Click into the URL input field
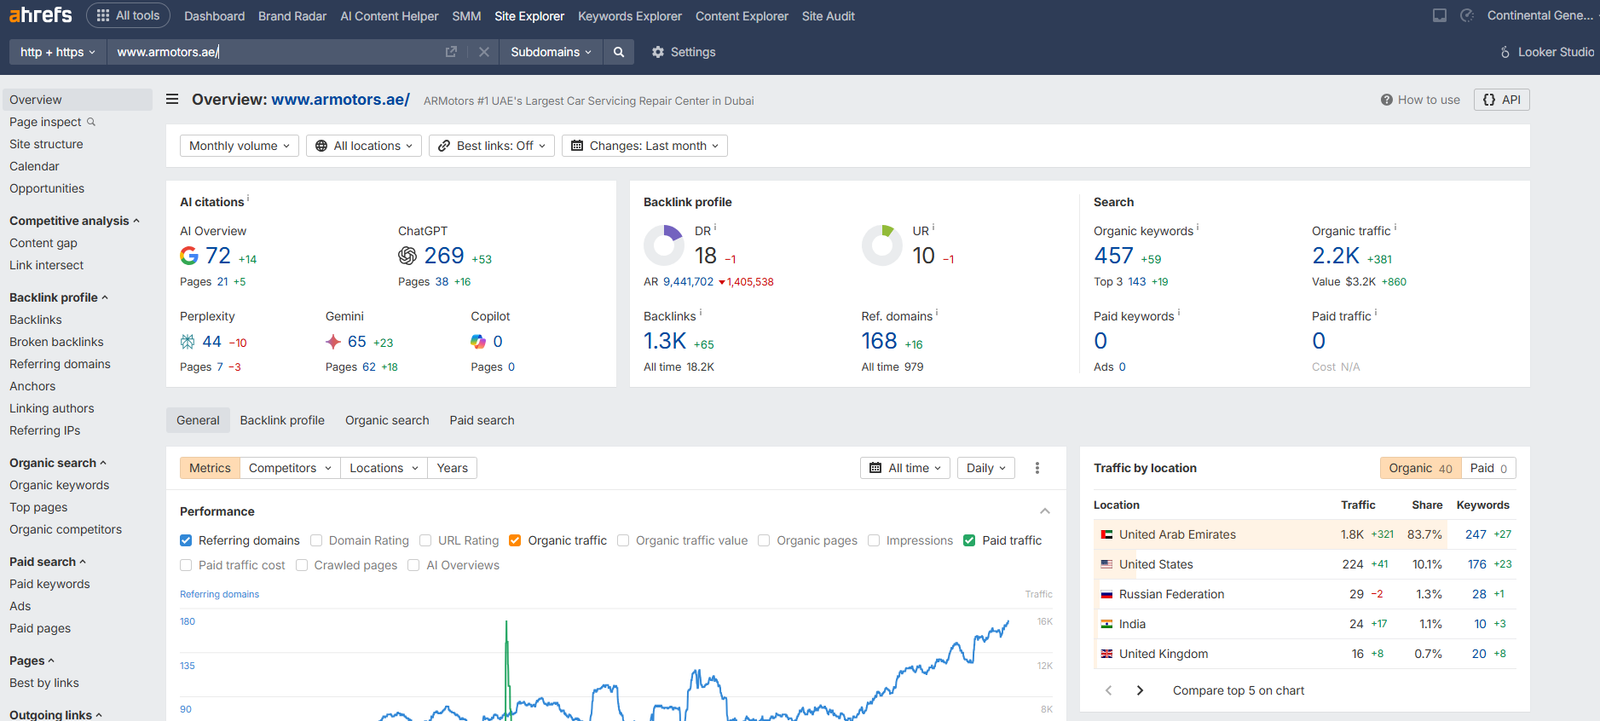 pyautogui.click(x=275, y=52)
